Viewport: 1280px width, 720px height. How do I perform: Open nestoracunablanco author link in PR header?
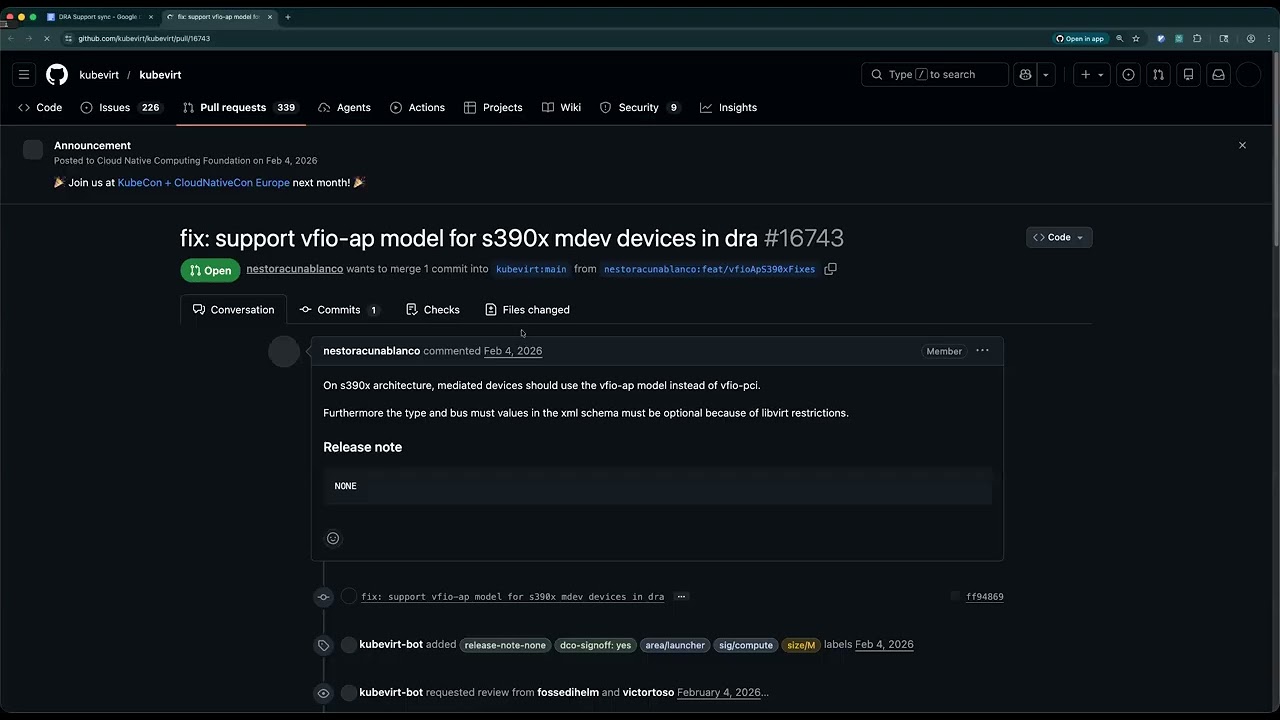tap(295, 269)
